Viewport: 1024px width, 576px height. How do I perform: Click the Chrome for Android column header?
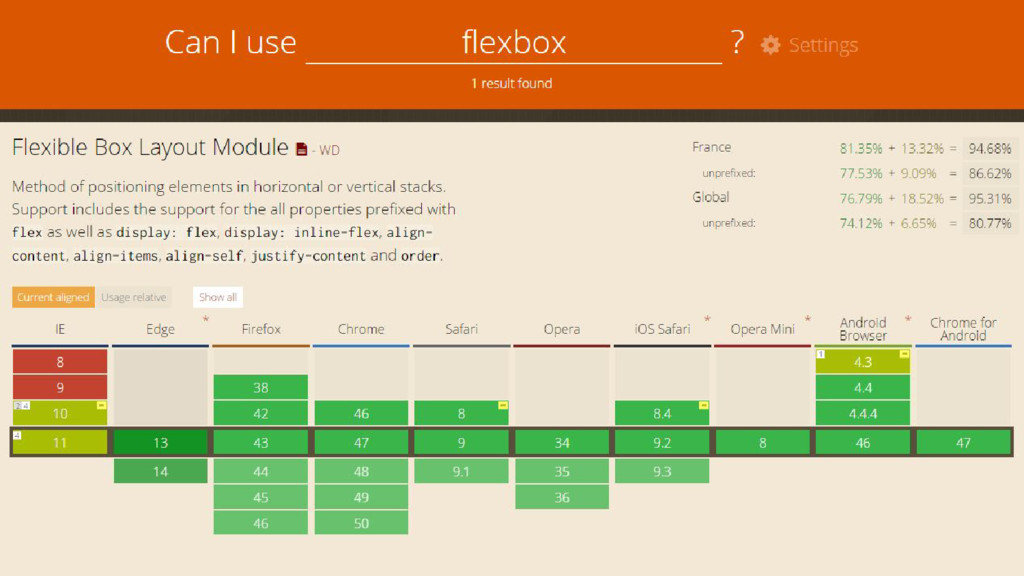tap(963, 329)
